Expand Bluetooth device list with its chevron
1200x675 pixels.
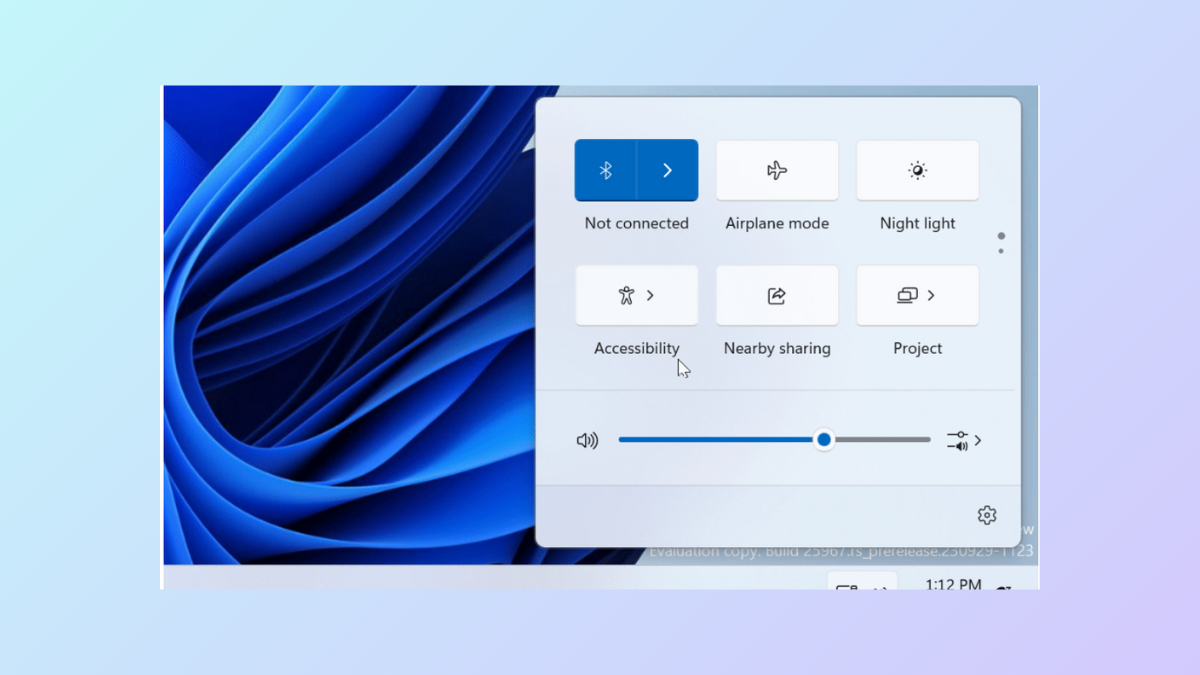[668, 170]
